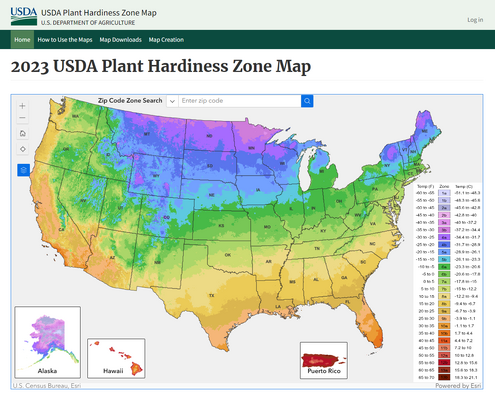Open the Home tab

pos(22,40)
